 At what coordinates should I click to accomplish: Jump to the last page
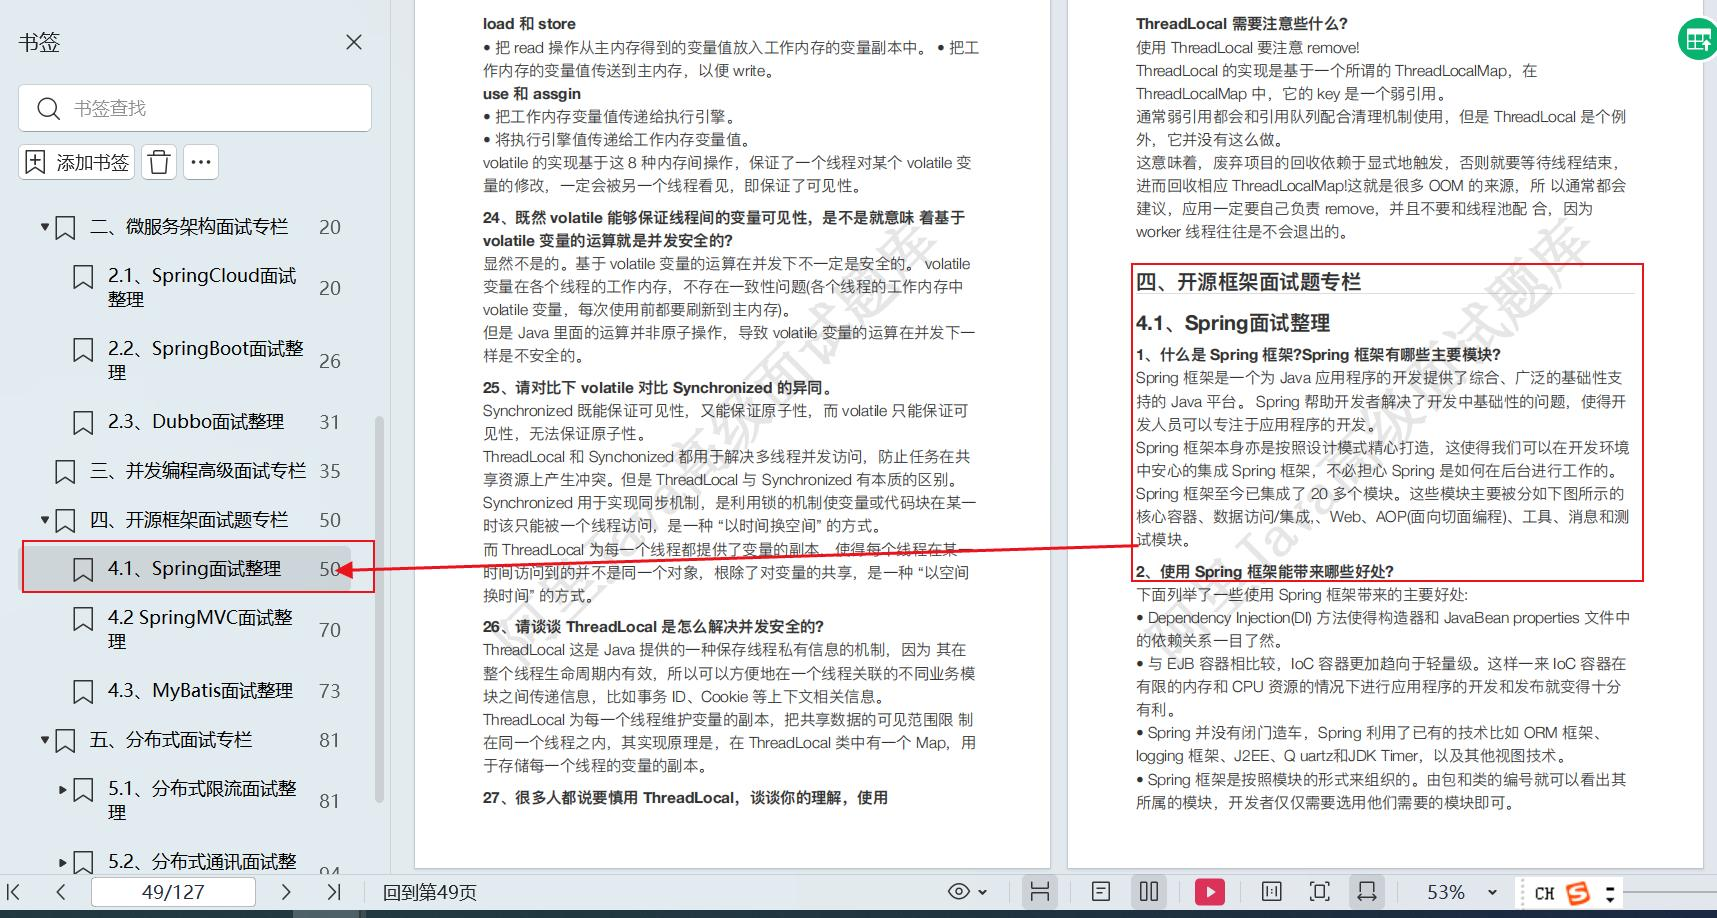(x=334, y=891)
